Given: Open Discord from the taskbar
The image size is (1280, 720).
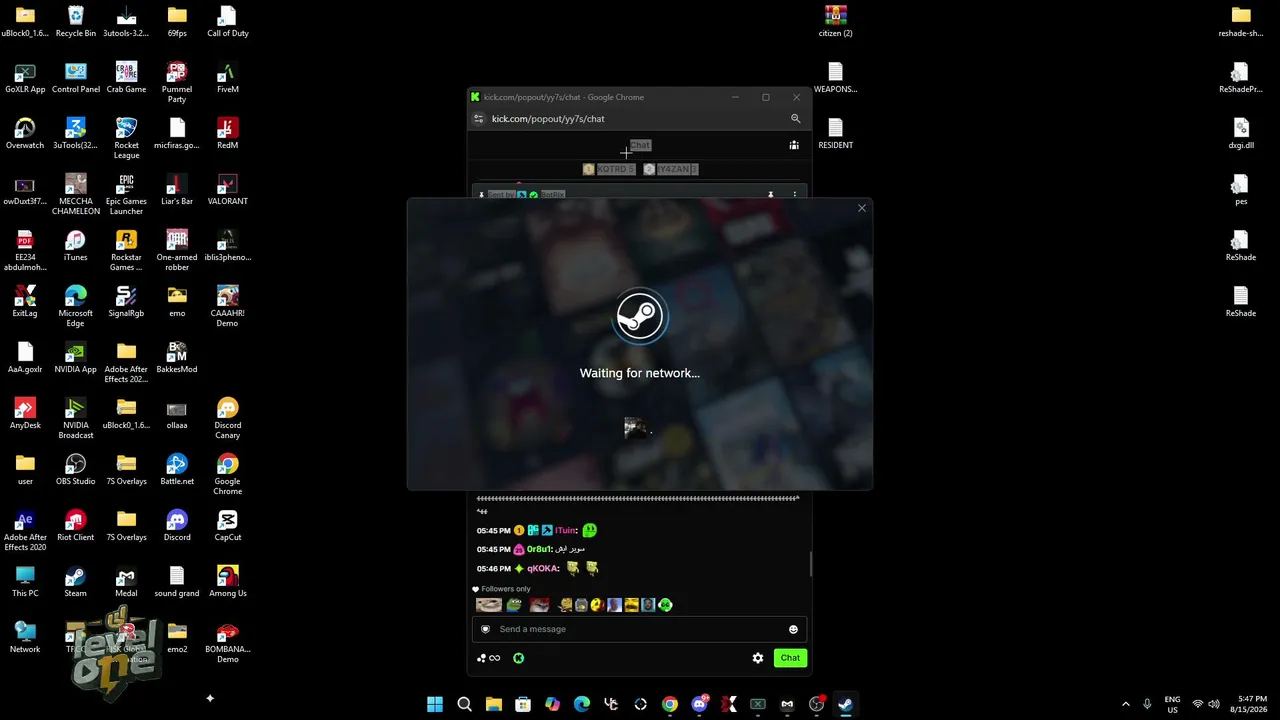Looking at the screenshot, I should click(x=700, y=704).
